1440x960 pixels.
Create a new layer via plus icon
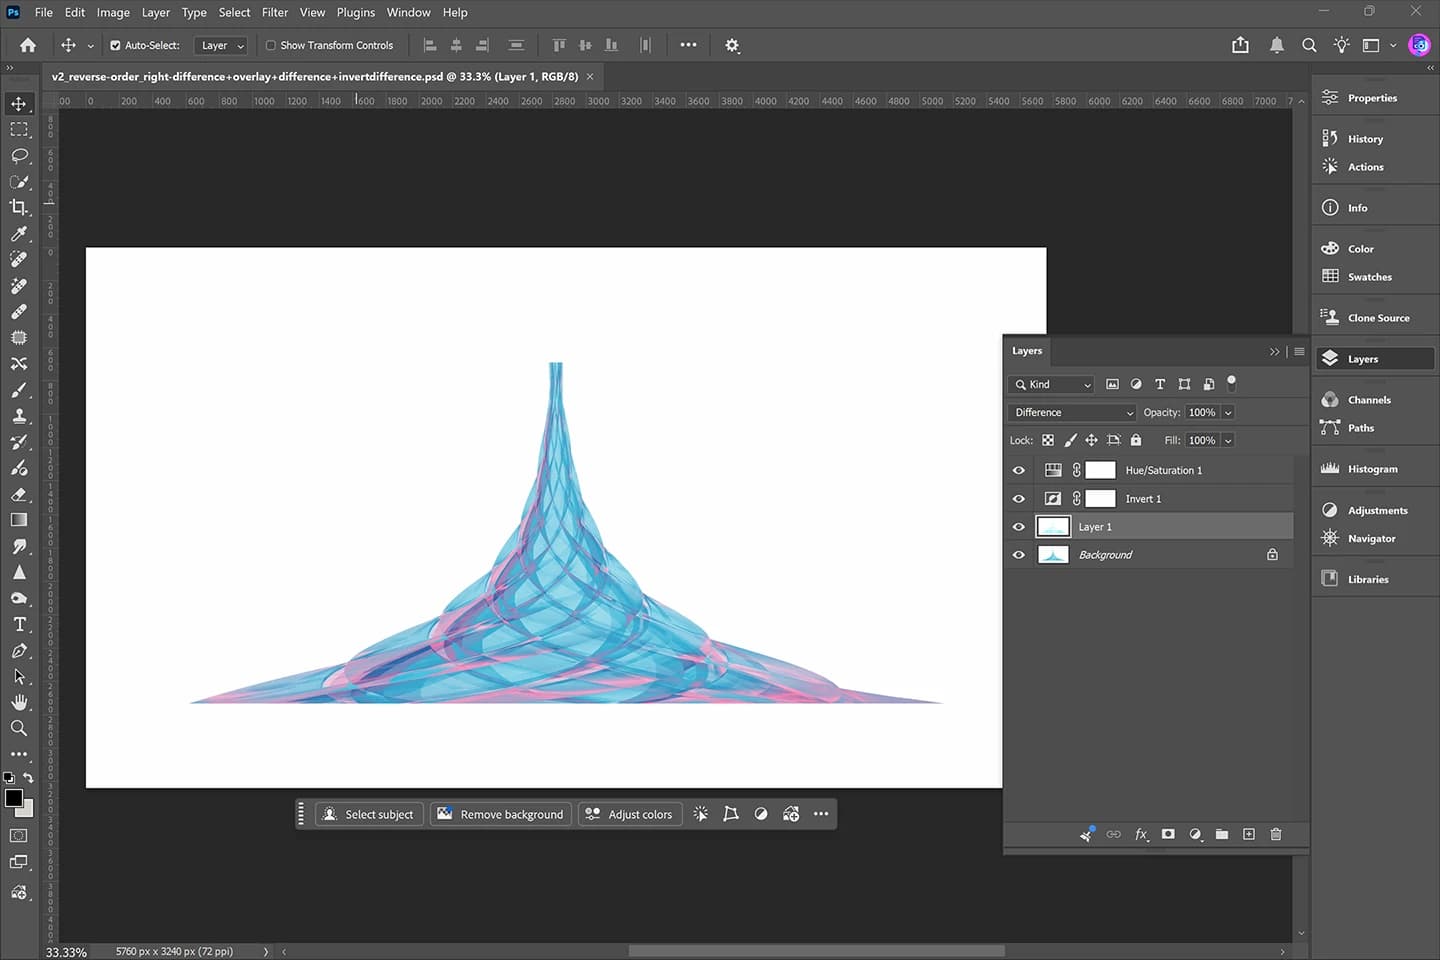click(x=1249, y=834)
